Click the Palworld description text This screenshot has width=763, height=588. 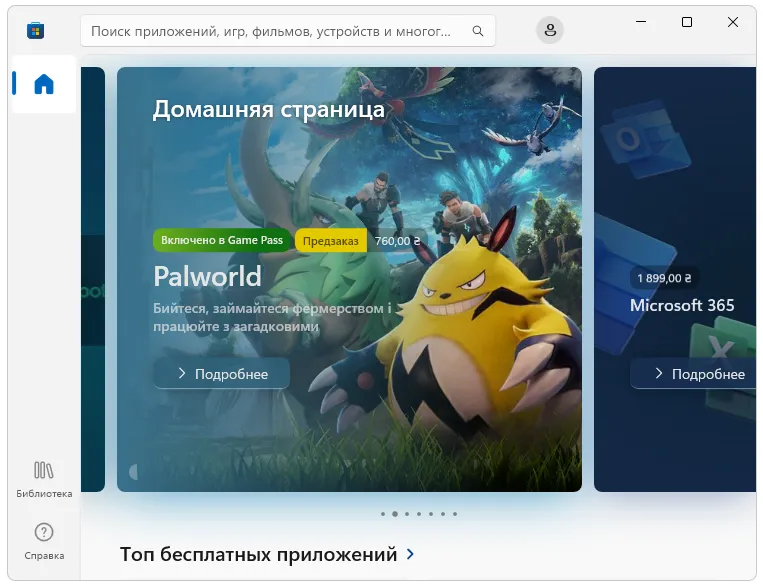click(272, 317)
